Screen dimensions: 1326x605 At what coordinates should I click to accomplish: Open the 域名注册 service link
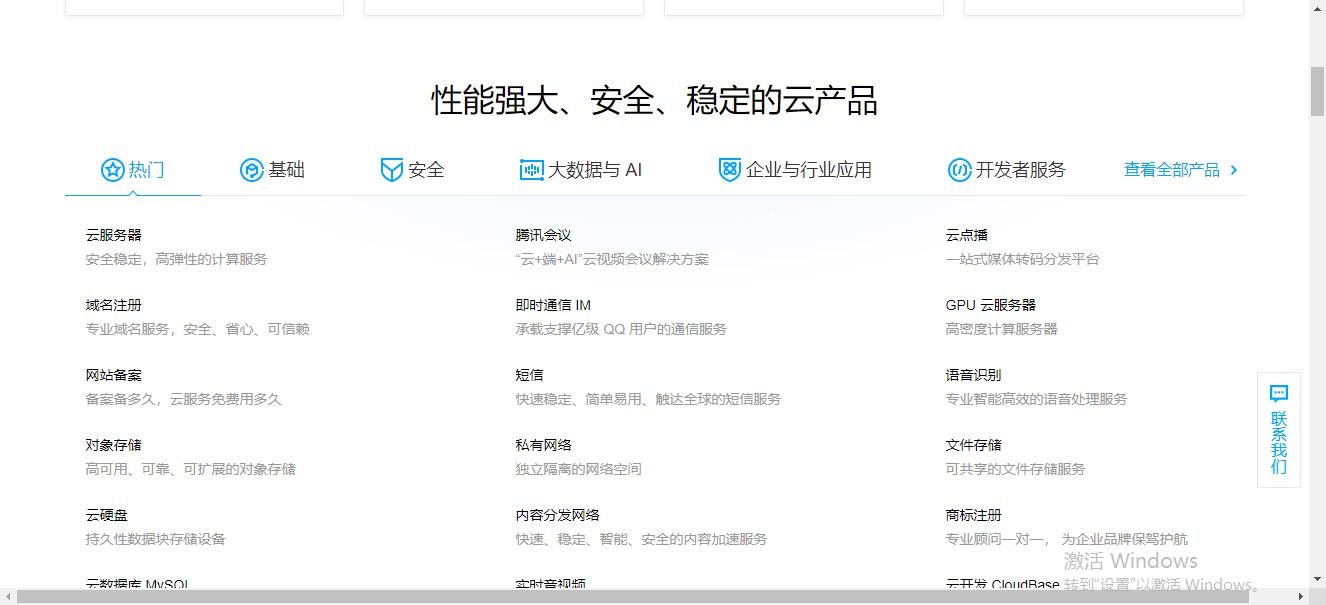pyautogui.click(x=112, y=304)
